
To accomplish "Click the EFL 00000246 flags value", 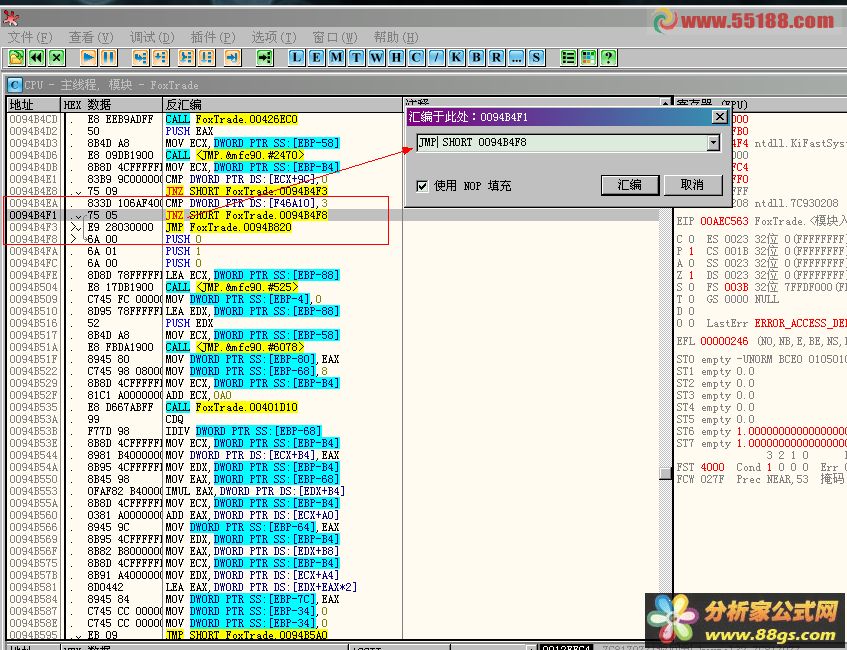I will (724, 341).
